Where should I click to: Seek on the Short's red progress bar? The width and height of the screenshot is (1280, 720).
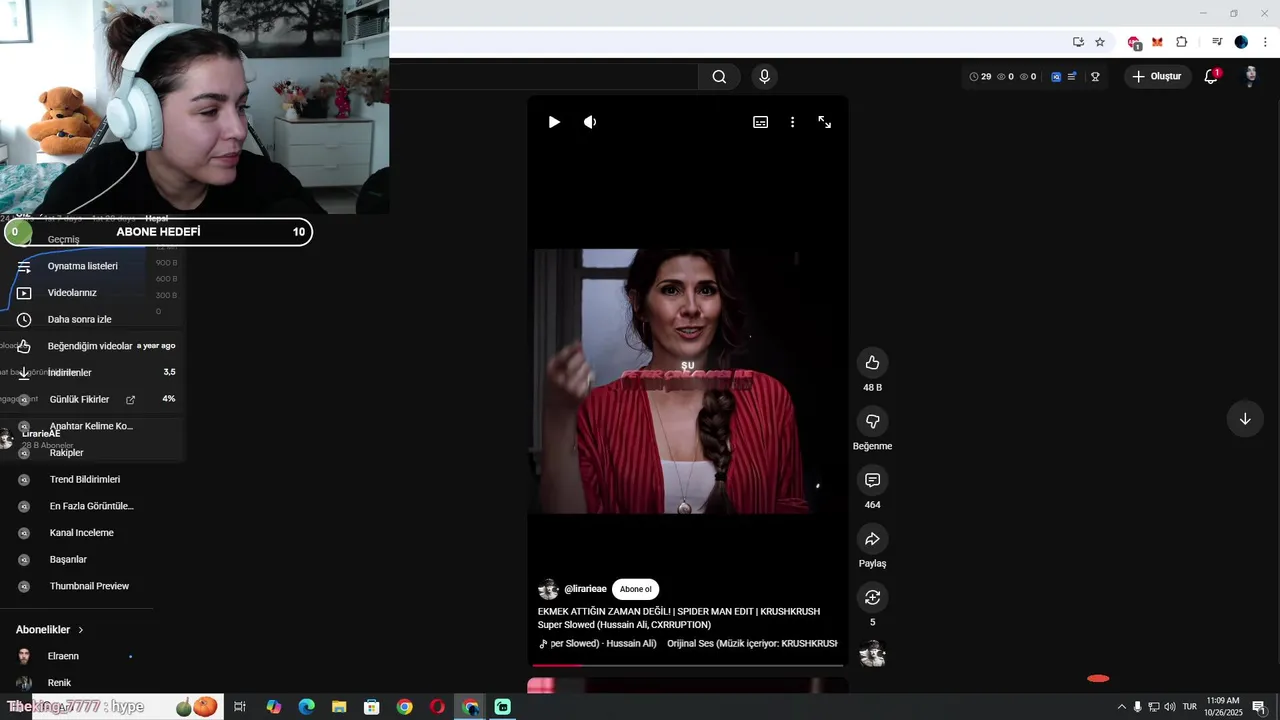pyautogui.click(x=688, y=664)
